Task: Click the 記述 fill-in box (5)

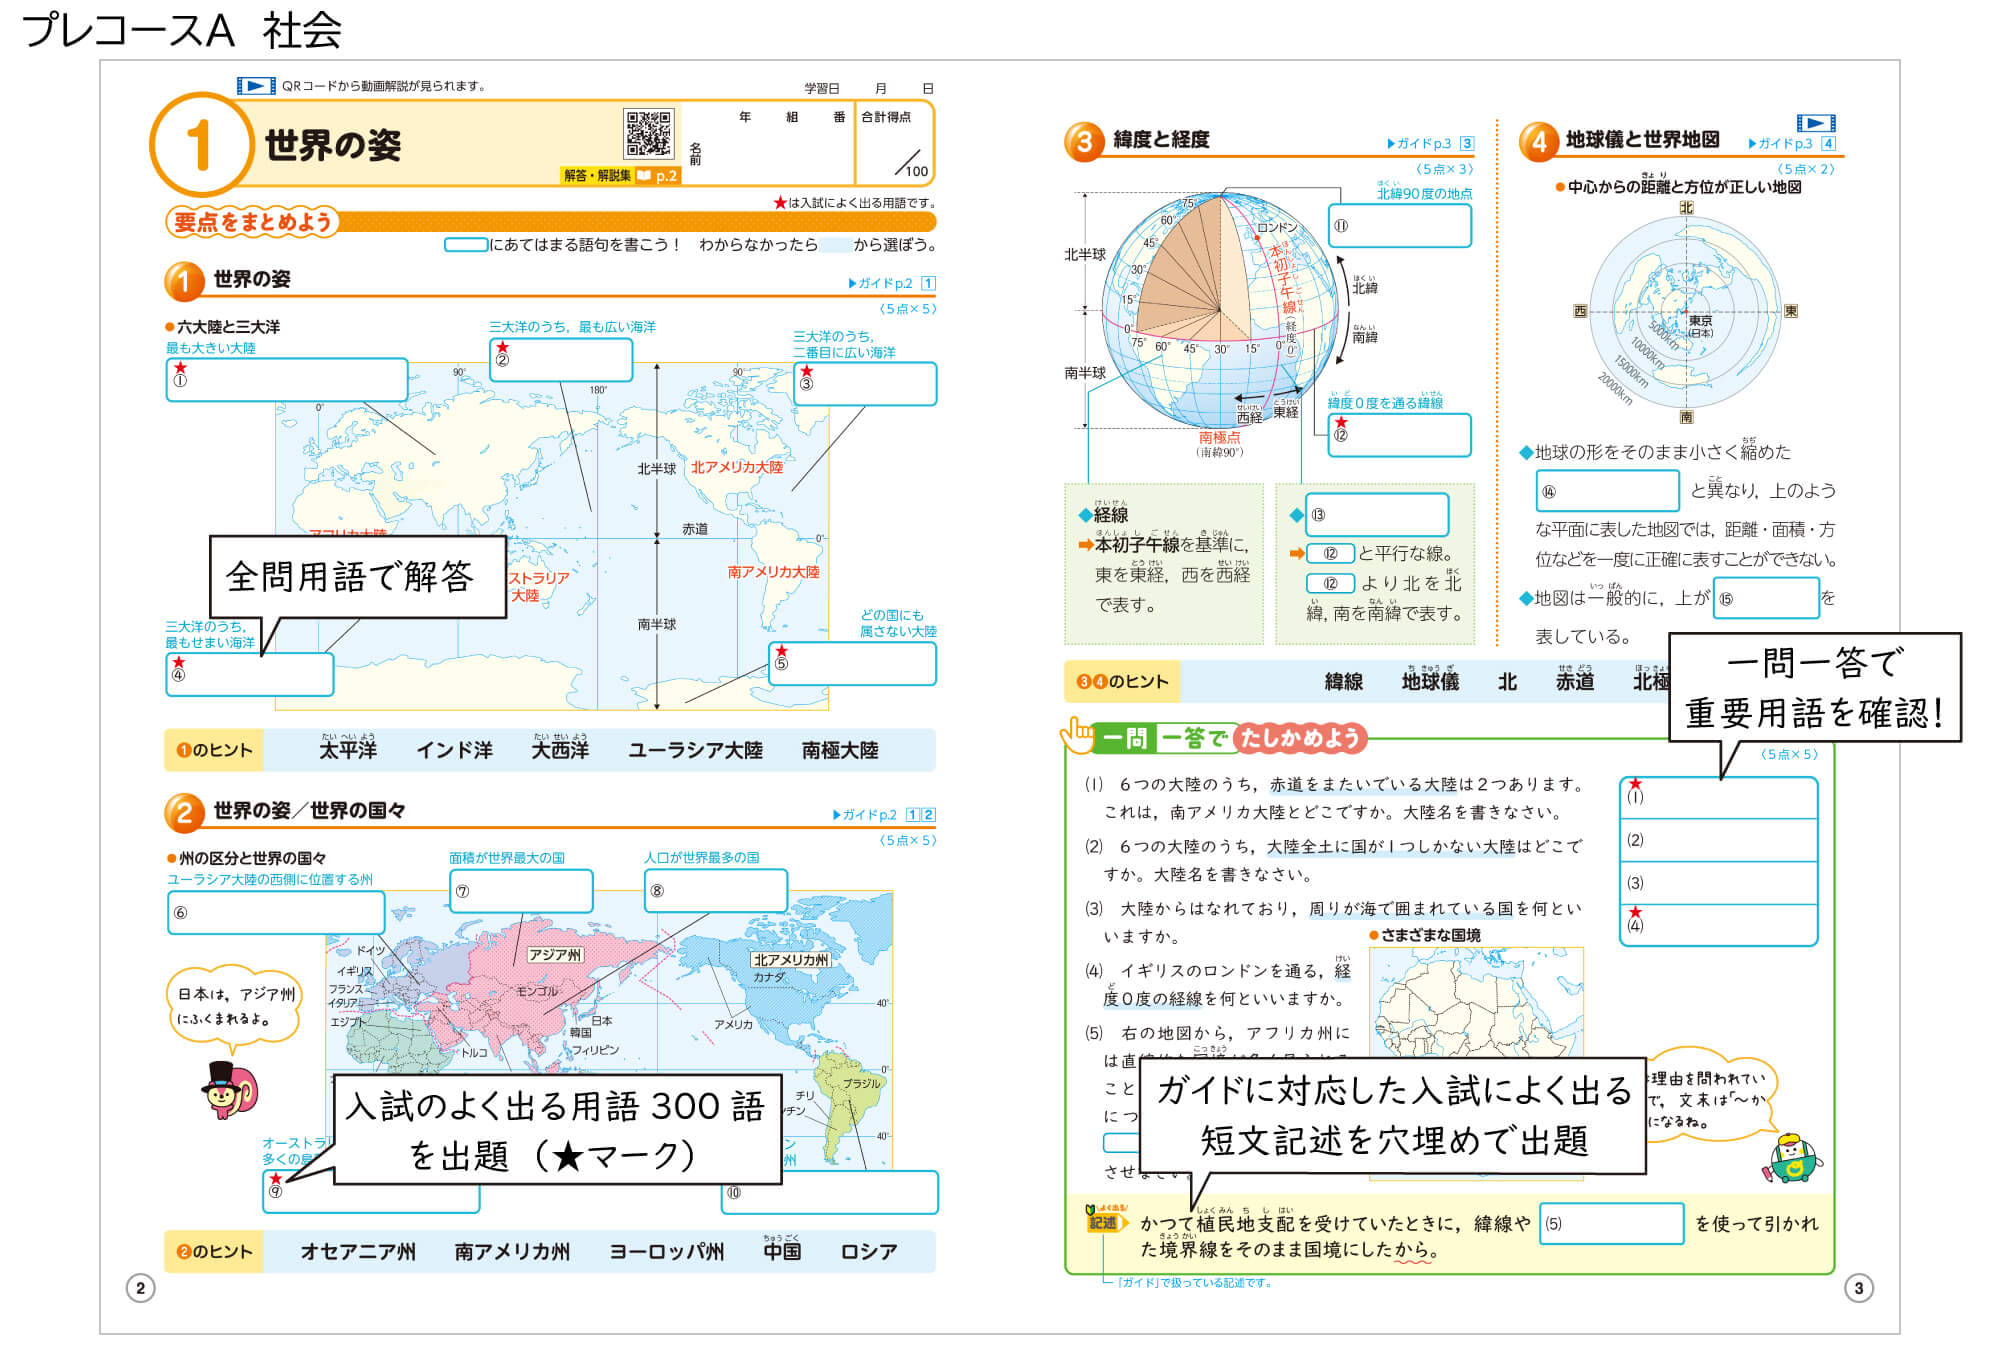Action: coord(1612,1224)
